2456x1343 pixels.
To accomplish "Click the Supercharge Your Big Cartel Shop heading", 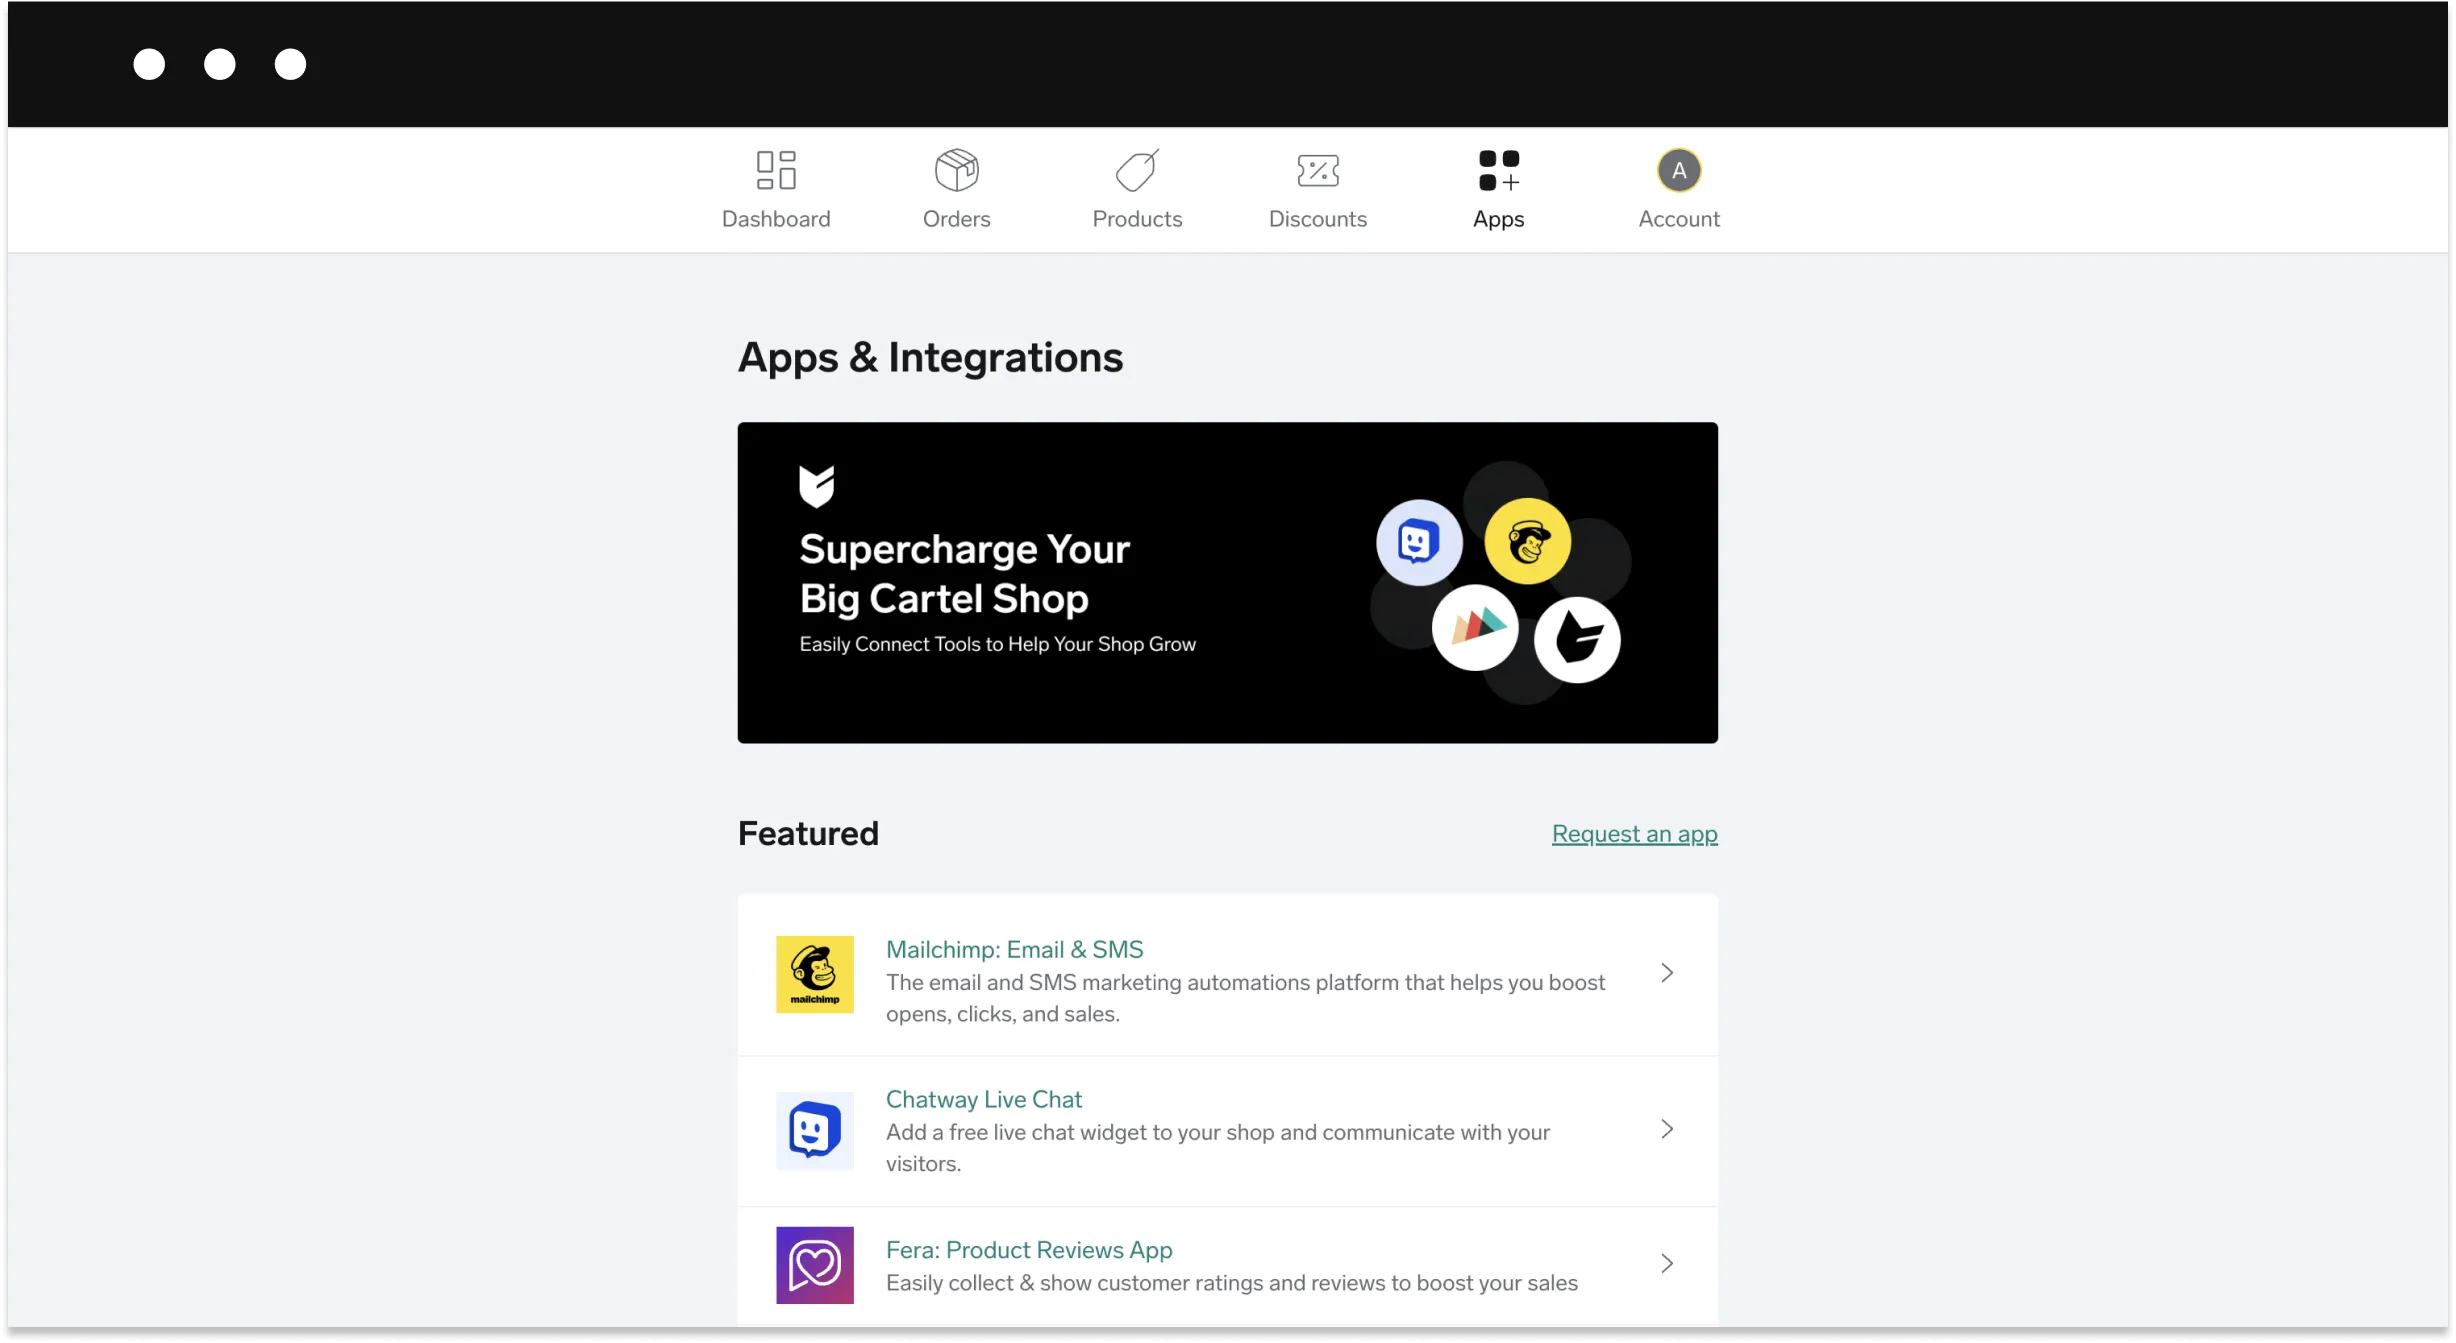I will tap(965, 574).
